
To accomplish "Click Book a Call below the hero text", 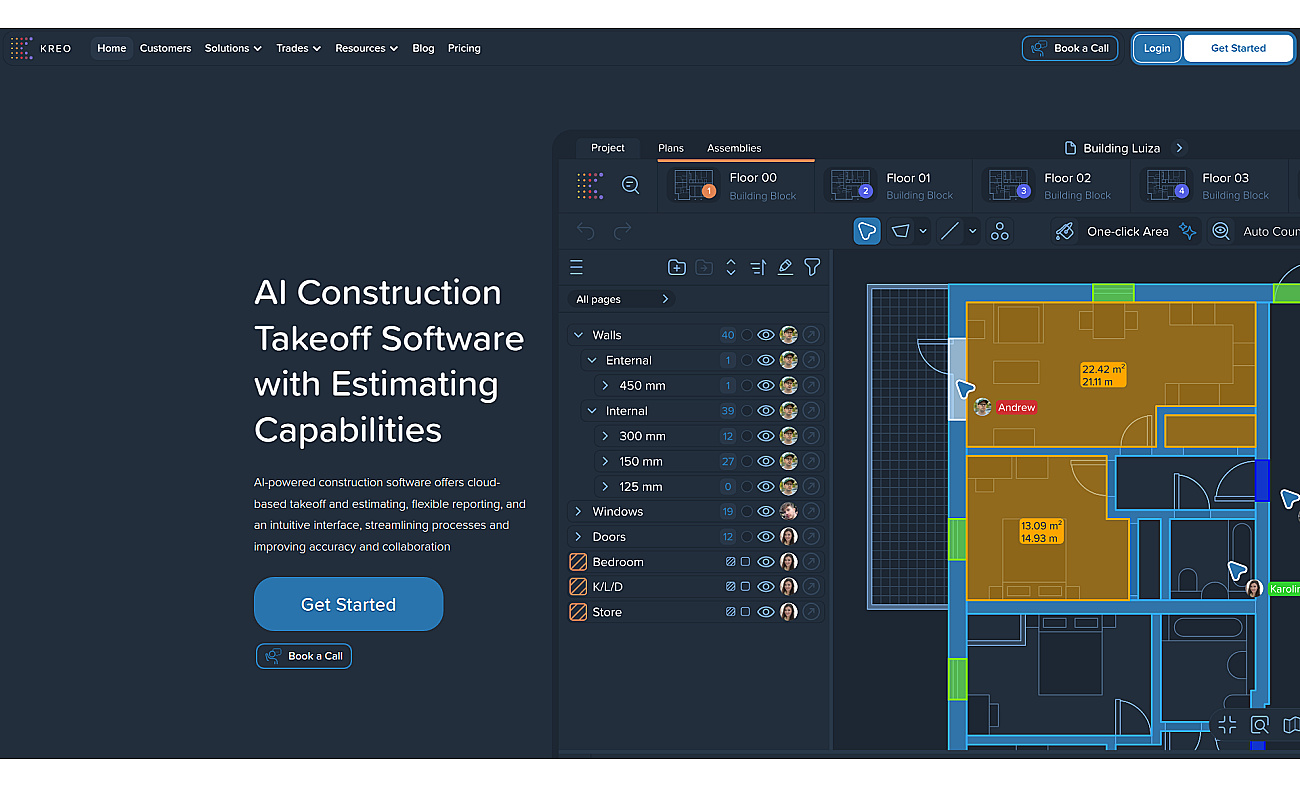I will click(x=304, y=656).
